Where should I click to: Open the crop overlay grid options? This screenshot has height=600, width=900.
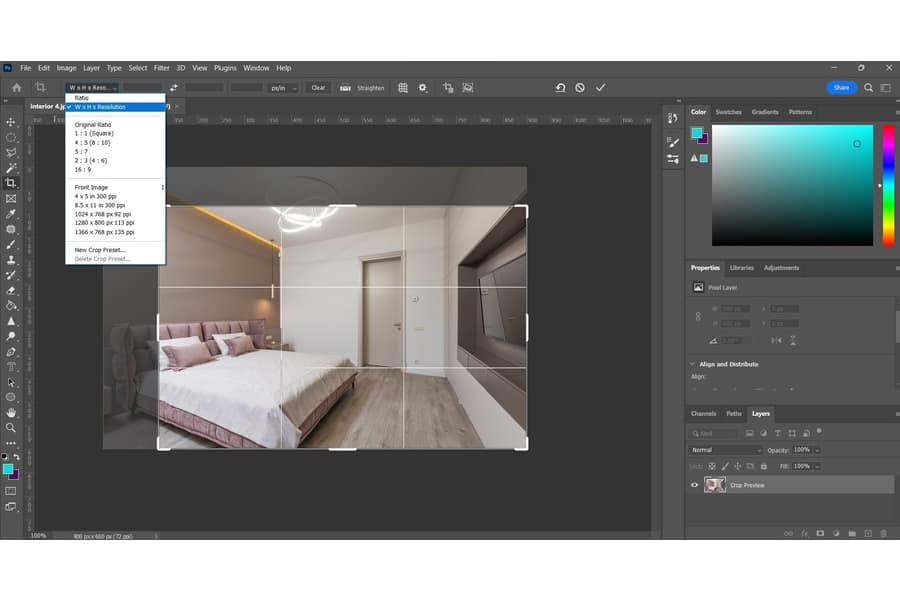click(x=403, y=88)
